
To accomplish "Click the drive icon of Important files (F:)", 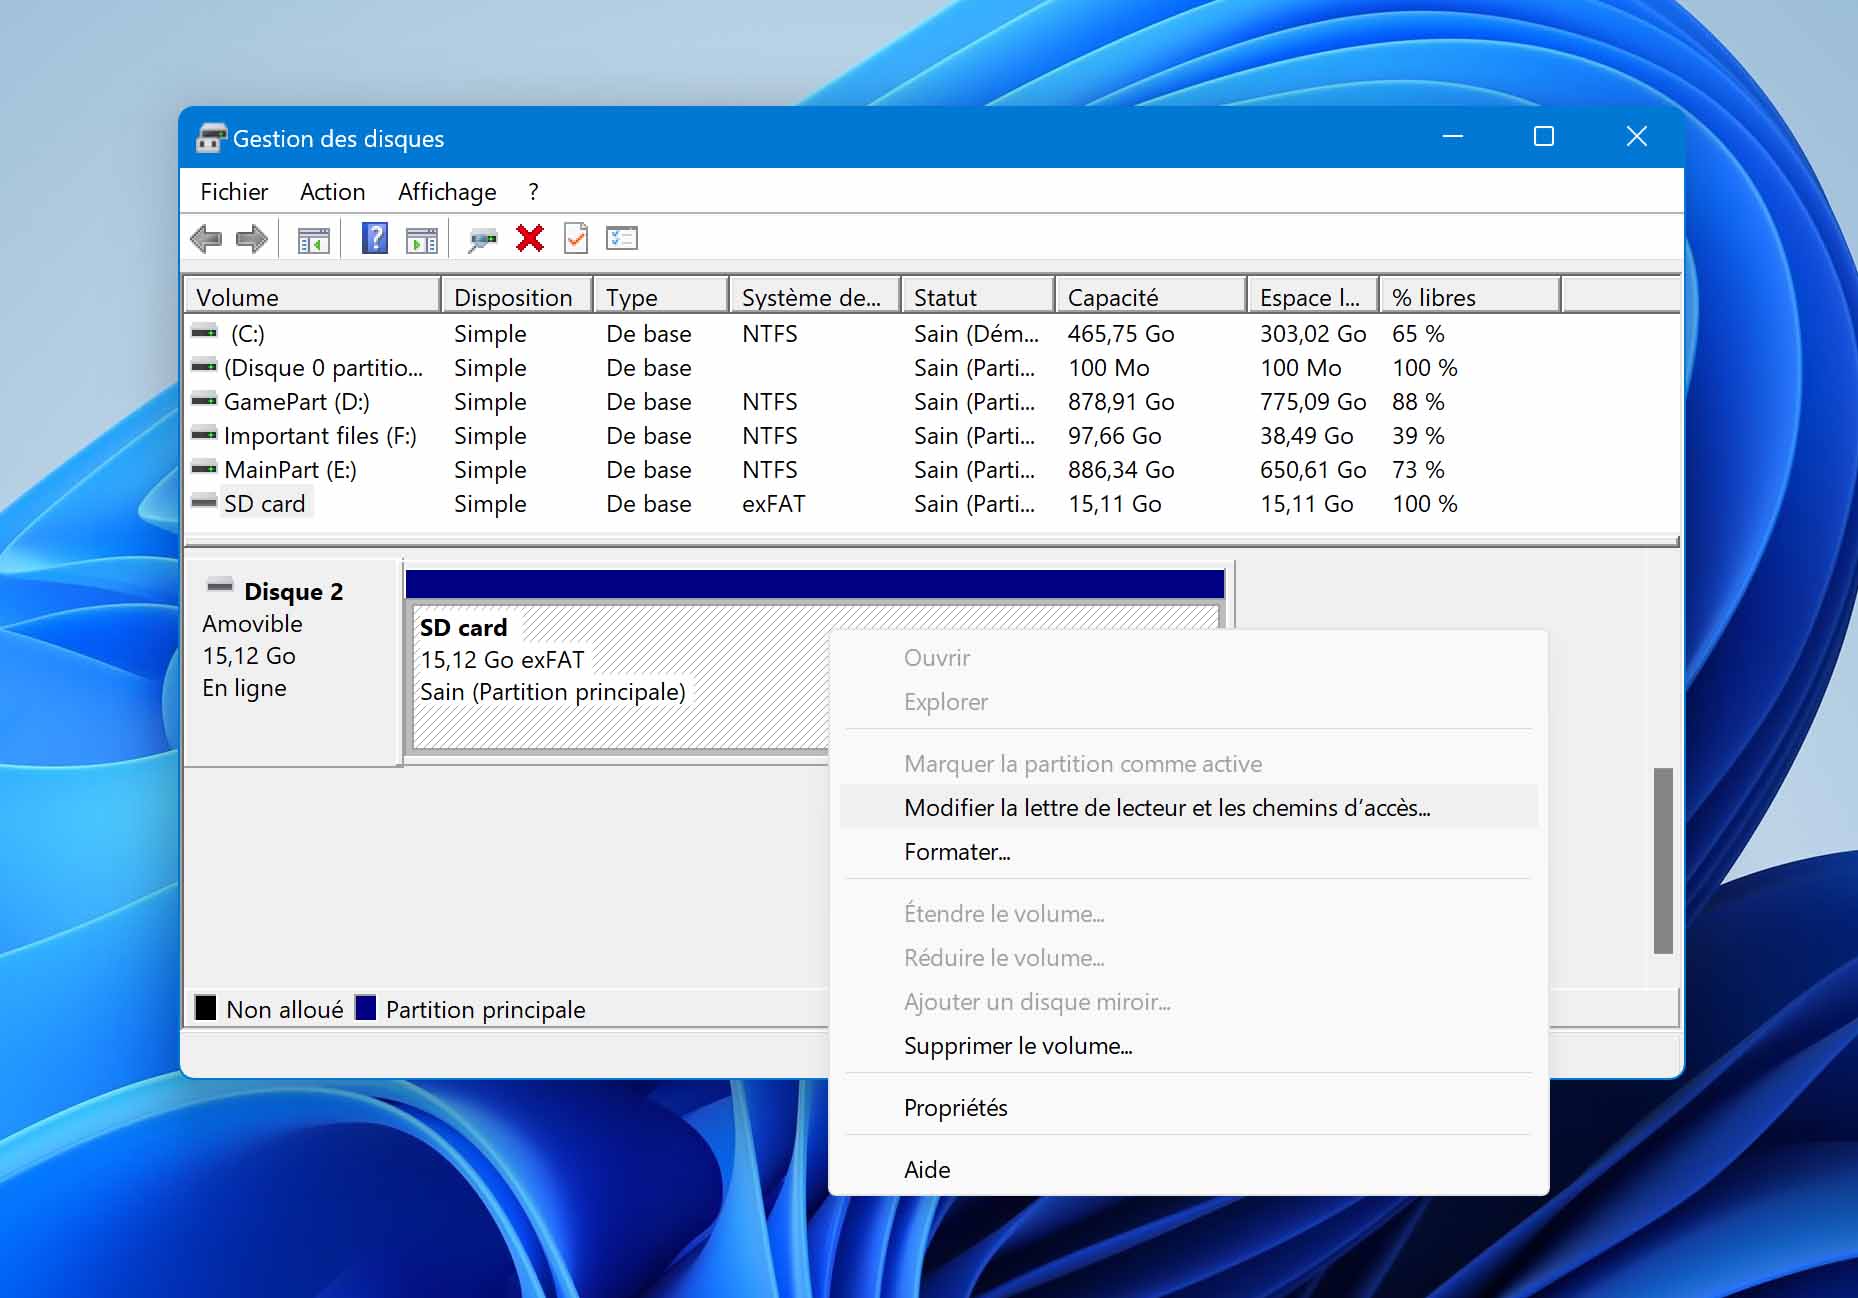I will 204,434.
